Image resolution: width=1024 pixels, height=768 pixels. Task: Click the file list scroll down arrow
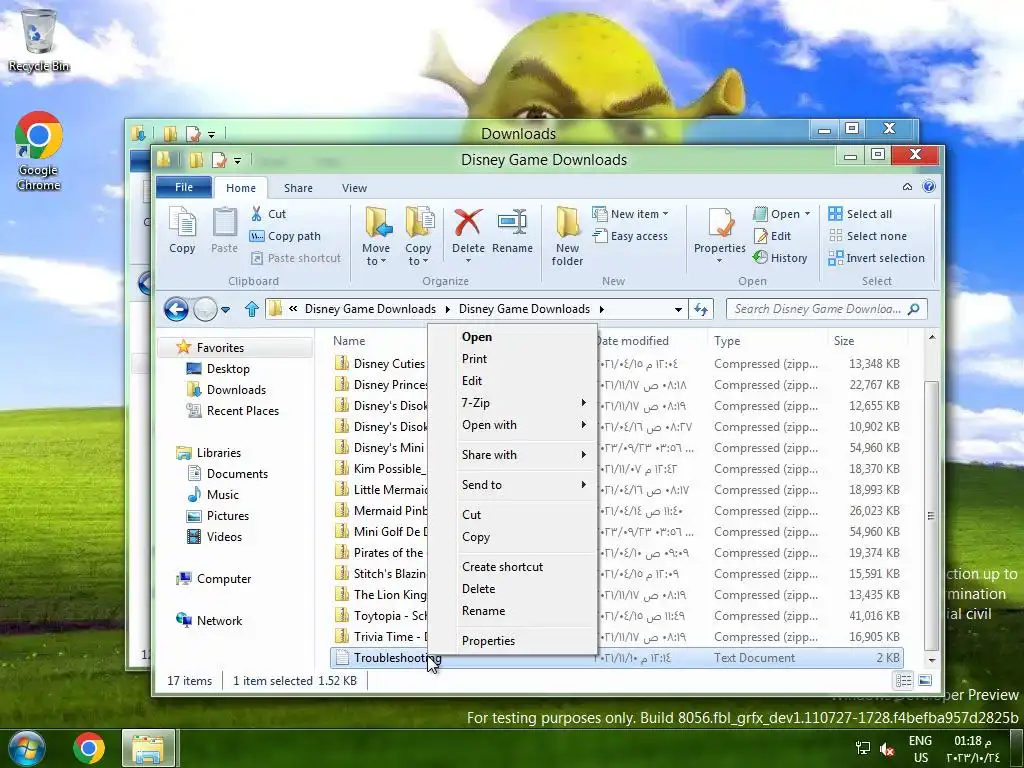932,660
